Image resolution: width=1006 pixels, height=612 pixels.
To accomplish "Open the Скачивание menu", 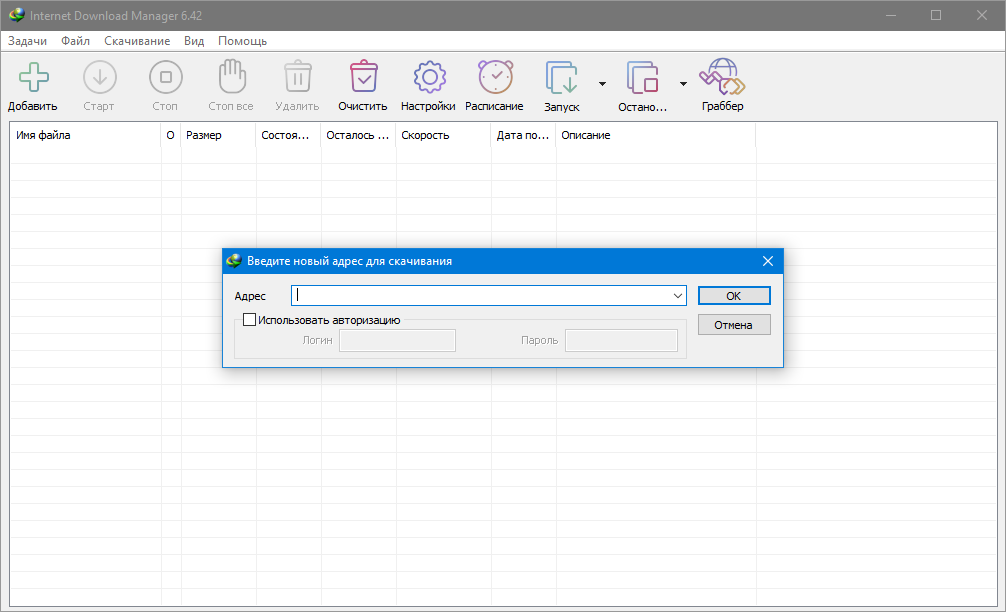I will click(x=137, y=41).
